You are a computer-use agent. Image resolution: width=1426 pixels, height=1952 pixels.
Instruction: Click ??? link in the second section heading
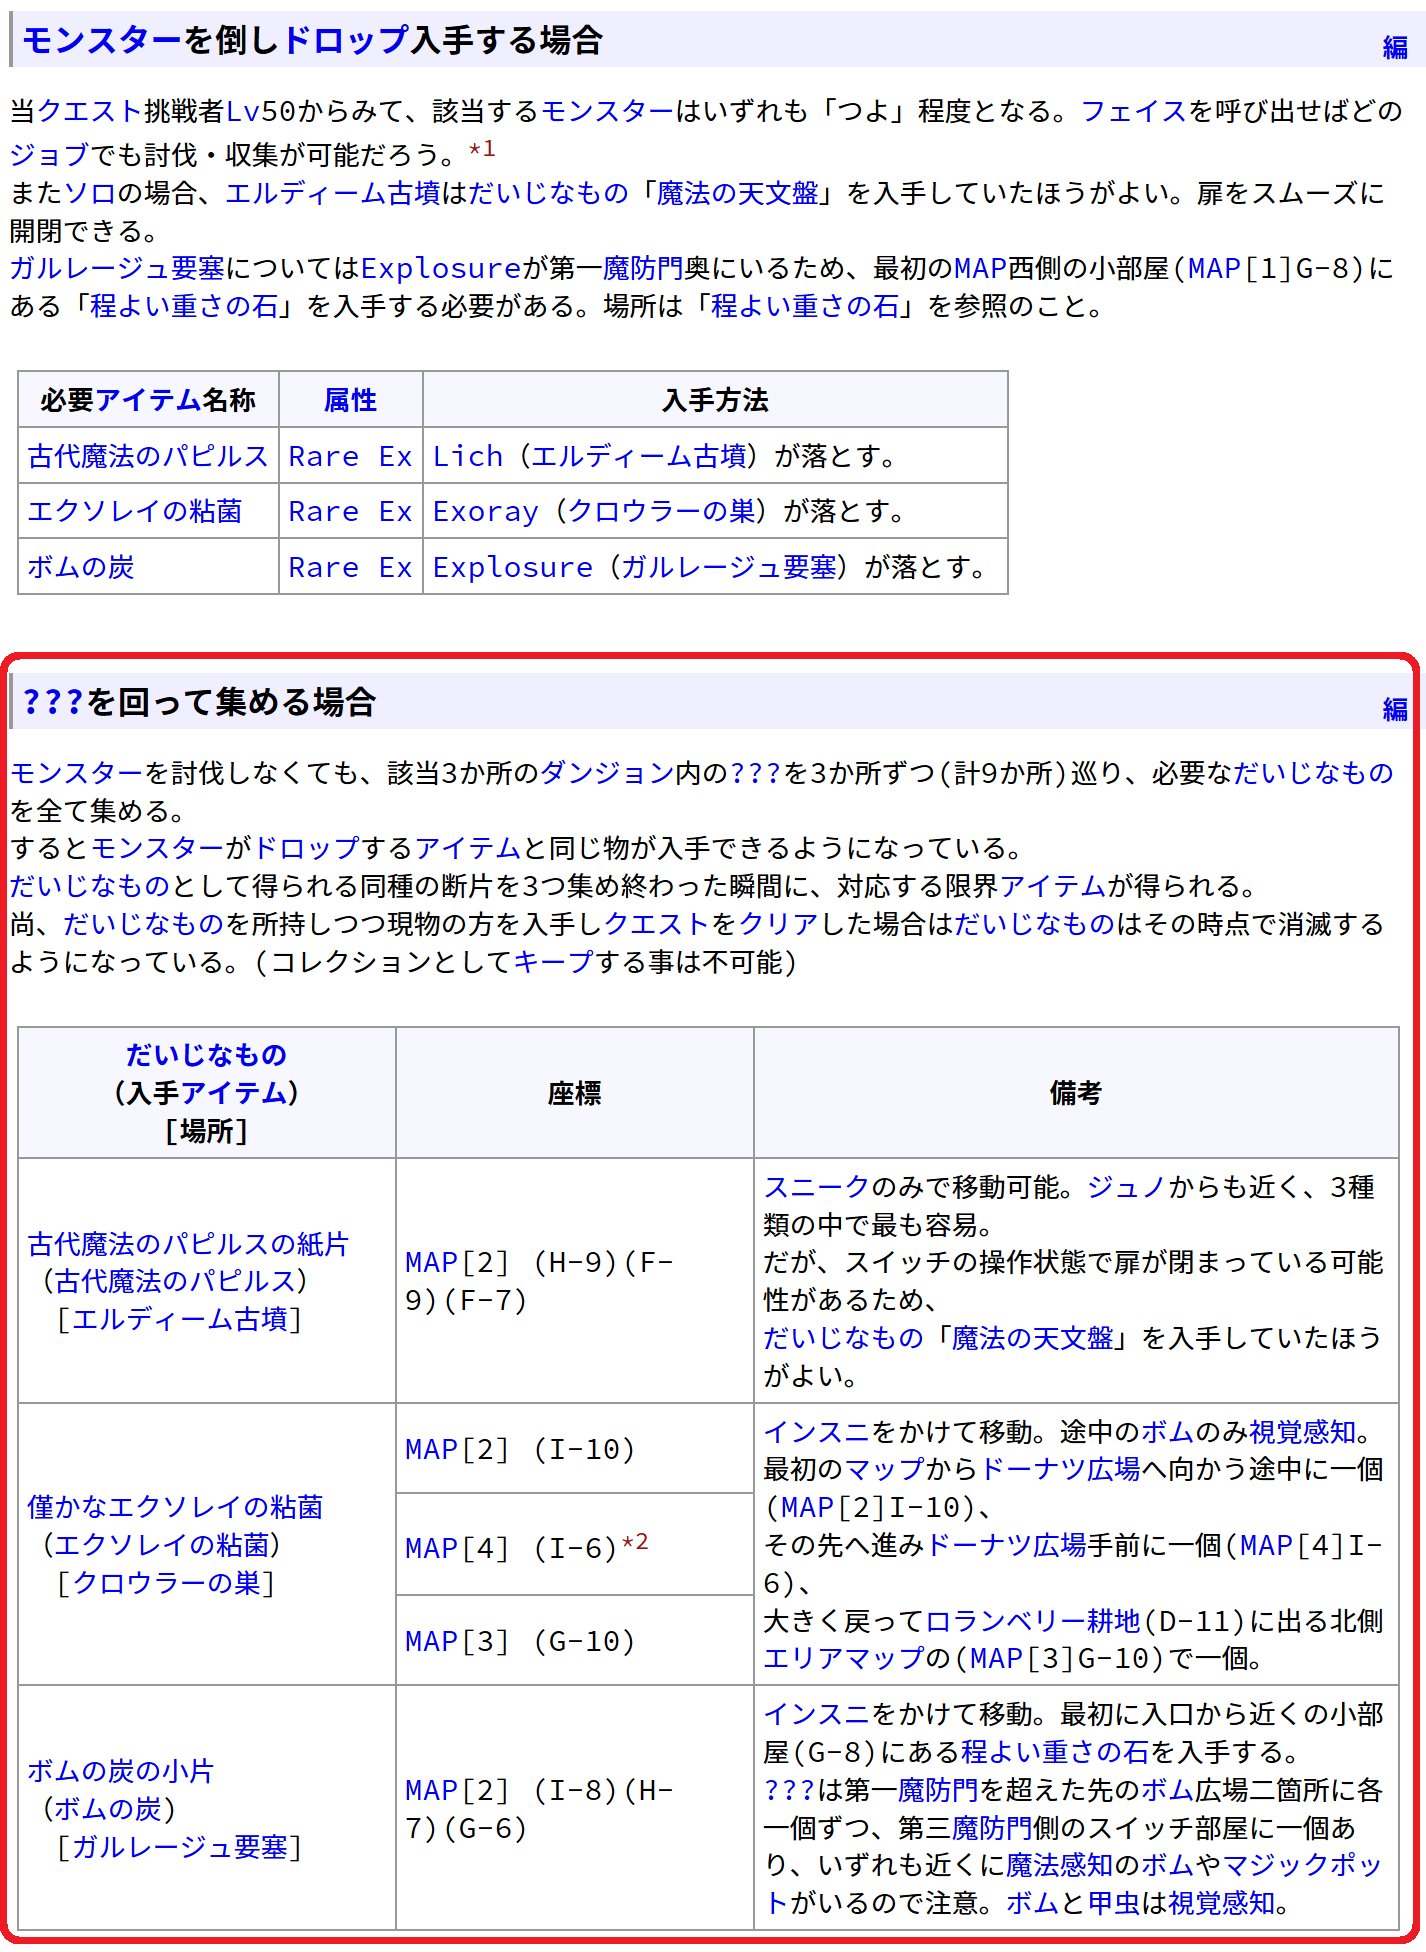click(x=53, y=702)
